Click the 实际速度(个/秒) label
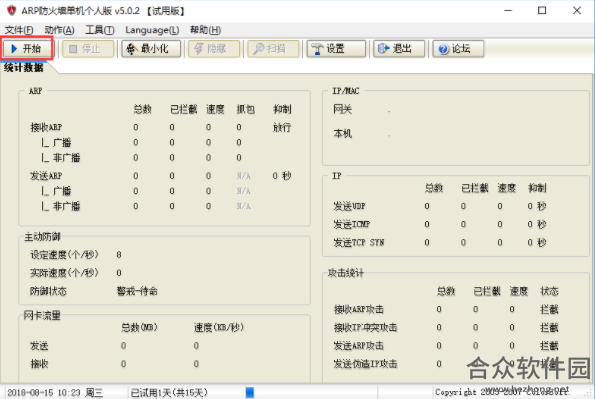The width and height of the screenshot is (595, 399). (64, 273)
